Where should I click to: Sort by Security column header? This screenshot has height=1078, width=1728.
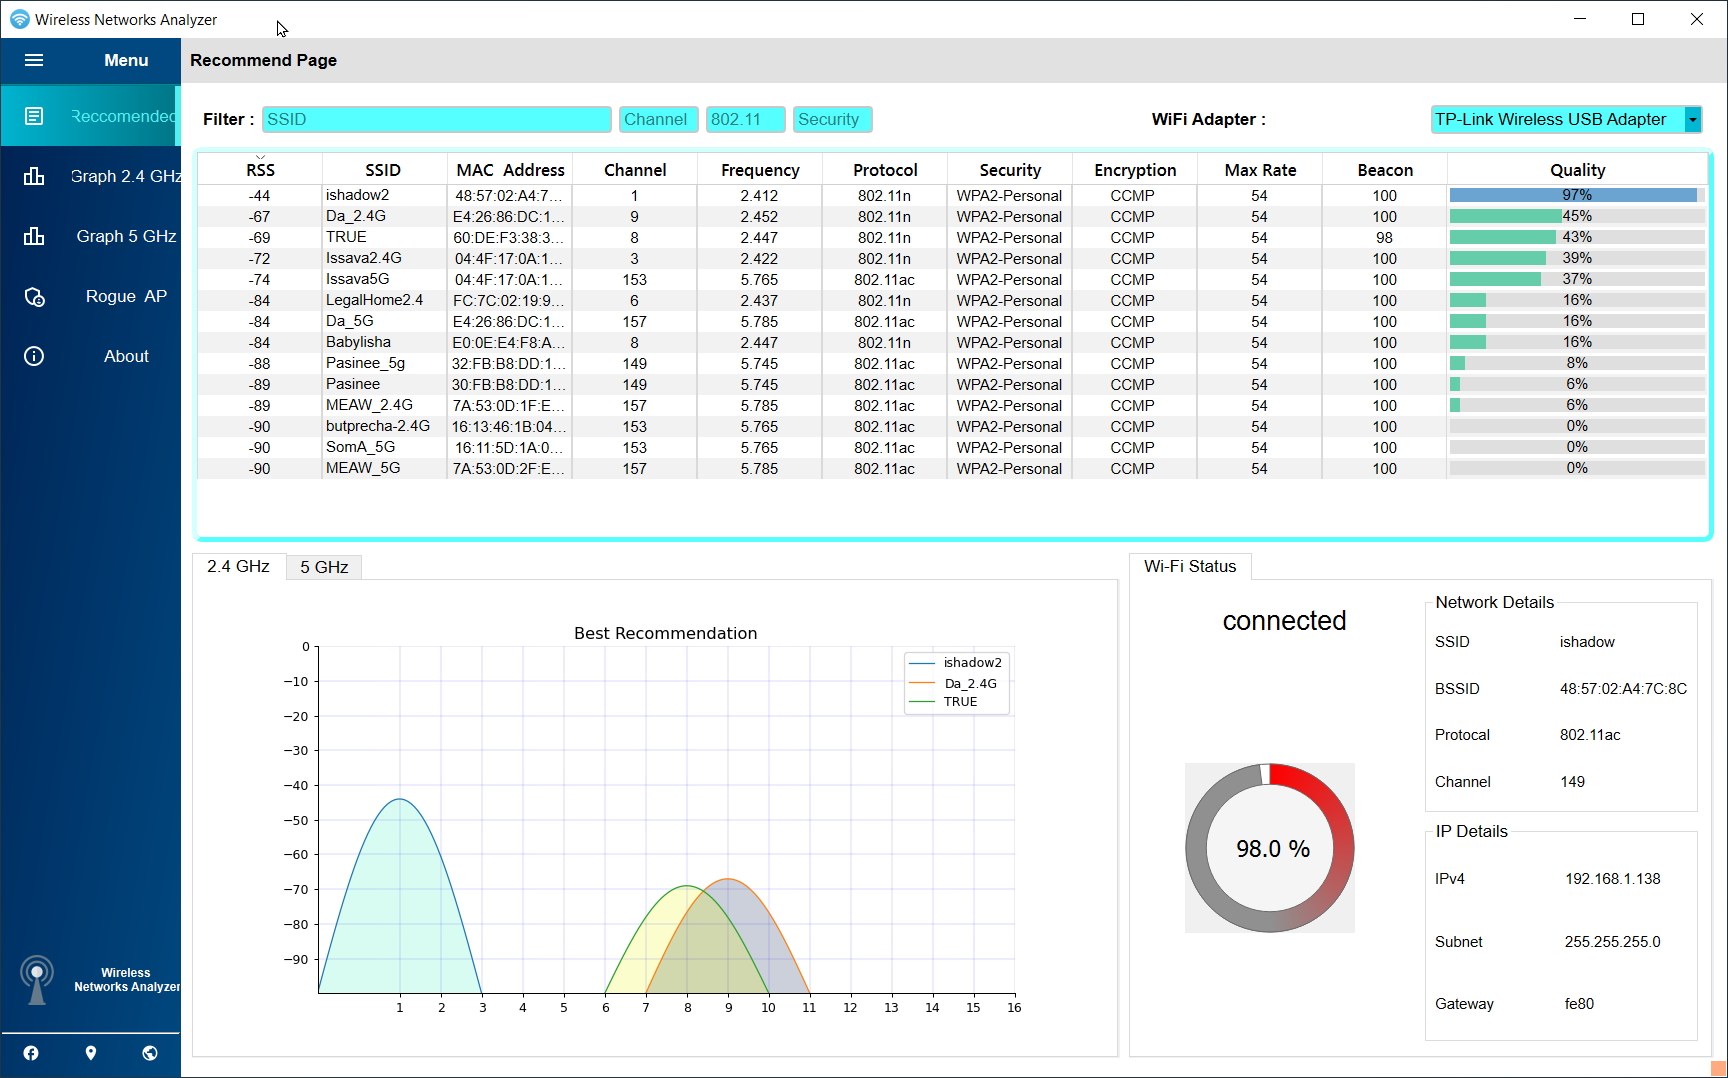(1010, 170)
